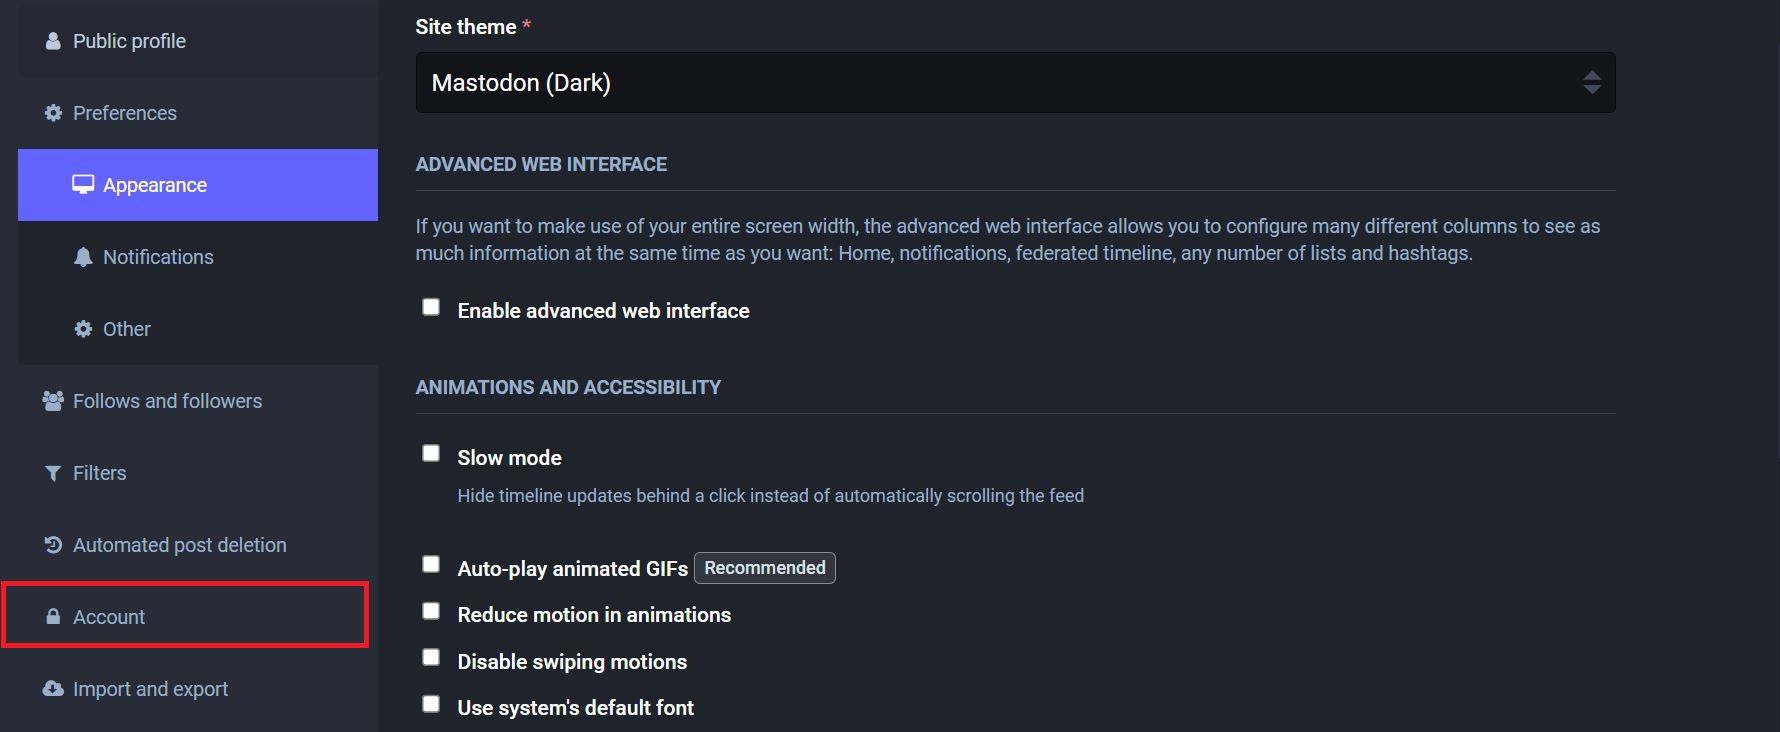The height and width of the screenshot is (732, 1780).
Task: Go to Public profile settings
Action: pos(128,41)
